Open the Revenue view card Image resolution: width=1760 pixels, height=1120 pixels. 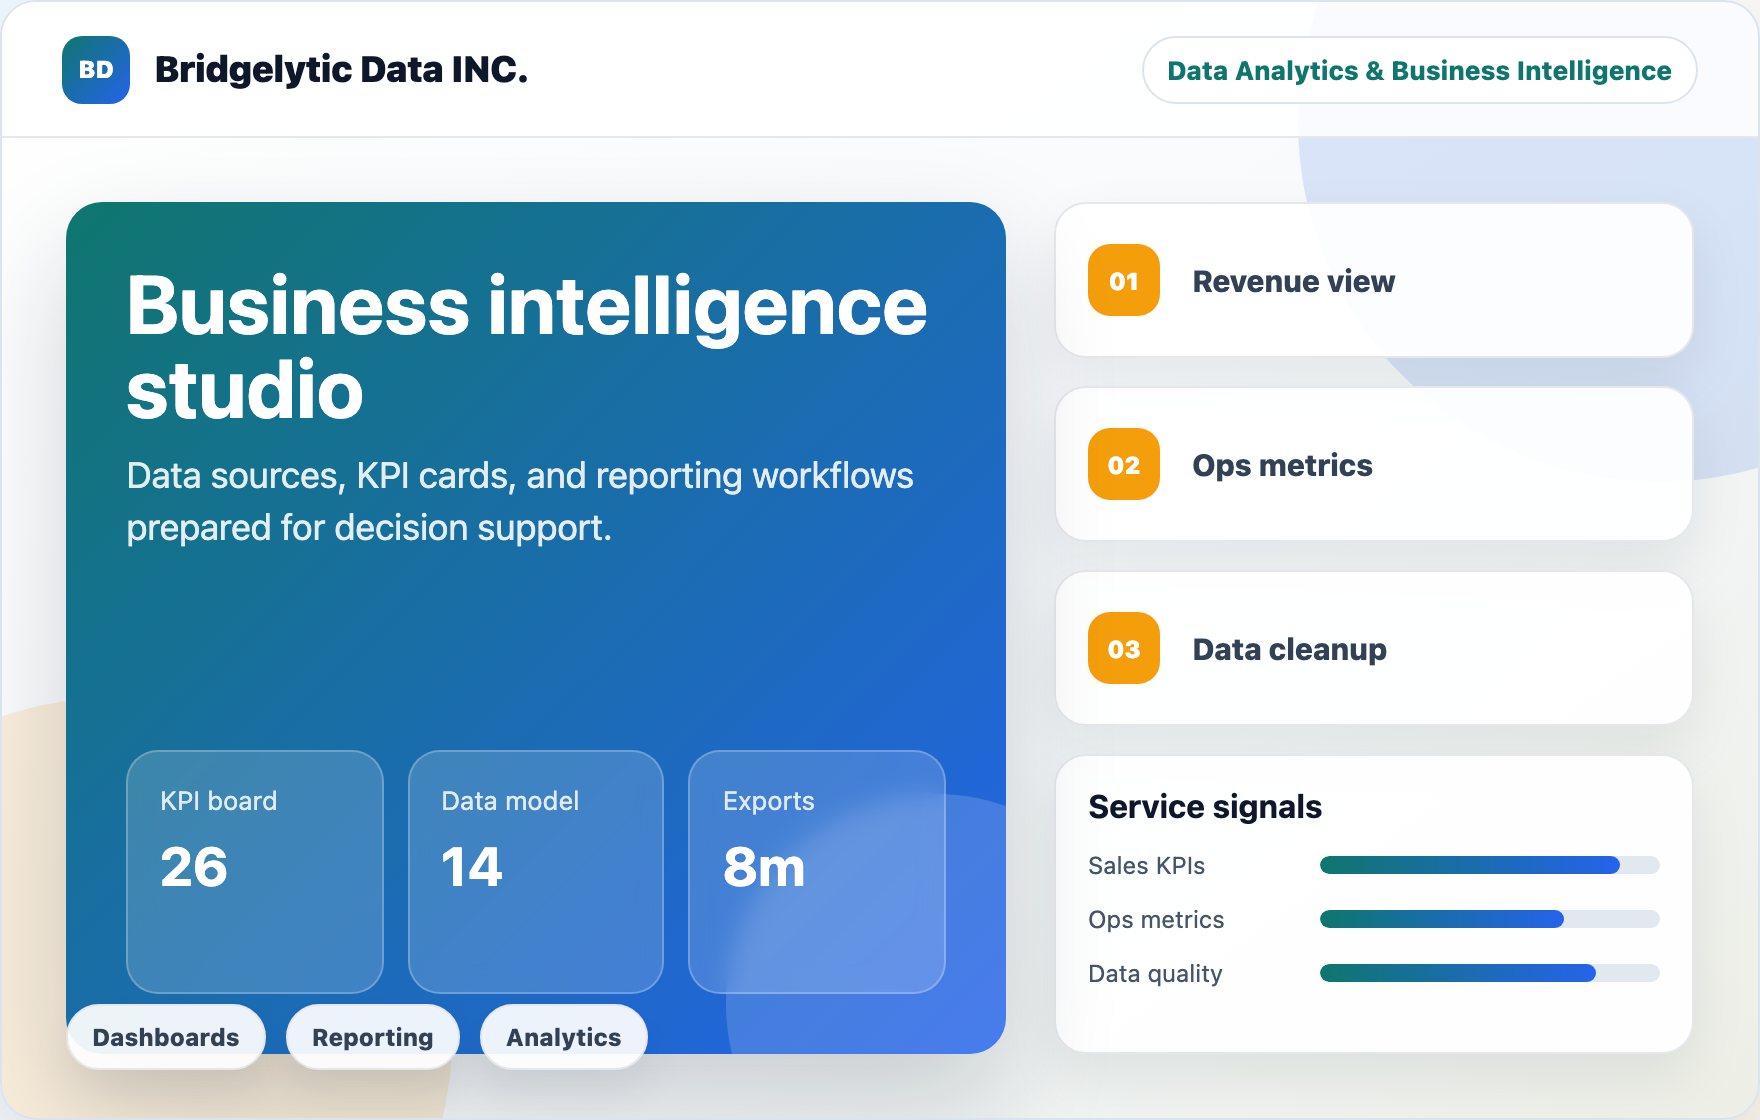coord(1374,280)
